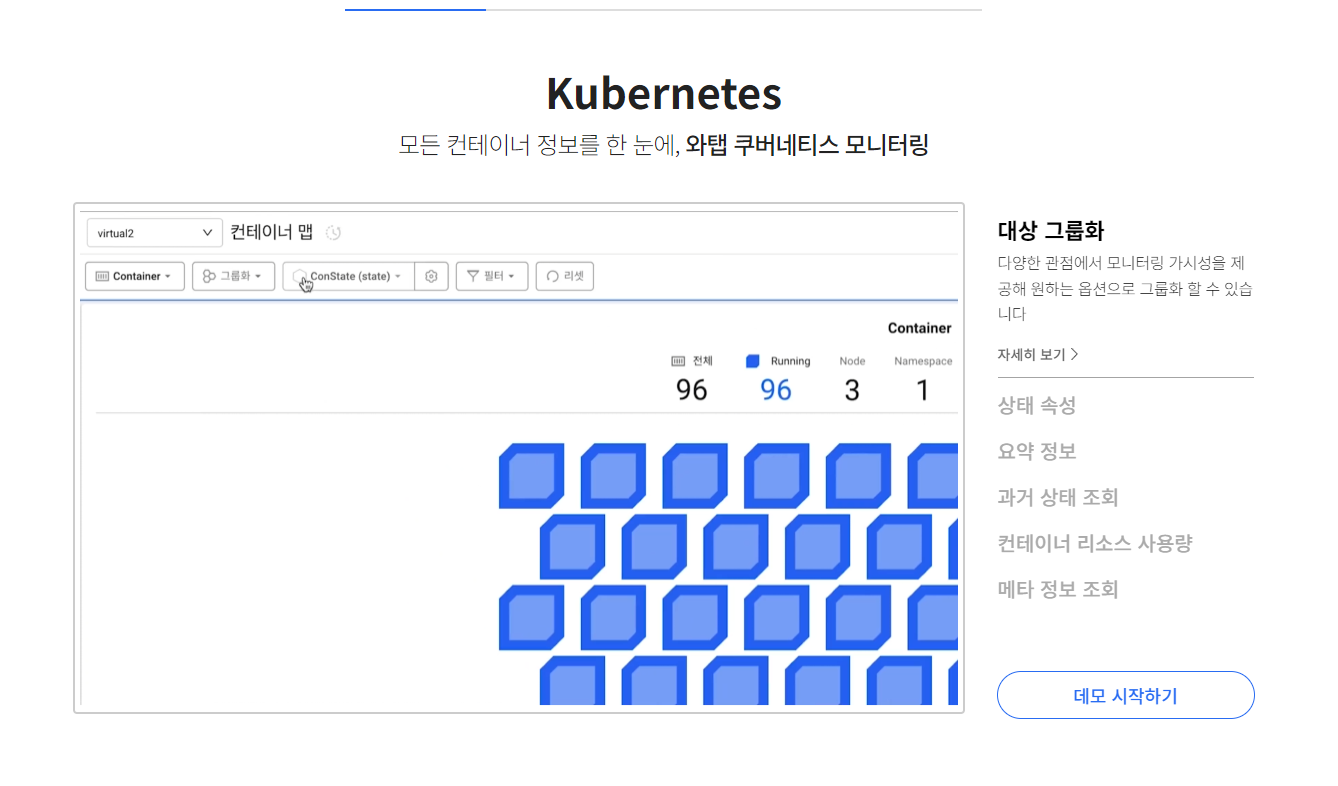
Task: Click the 전체 count value 96
Action: tap(692, 390)
